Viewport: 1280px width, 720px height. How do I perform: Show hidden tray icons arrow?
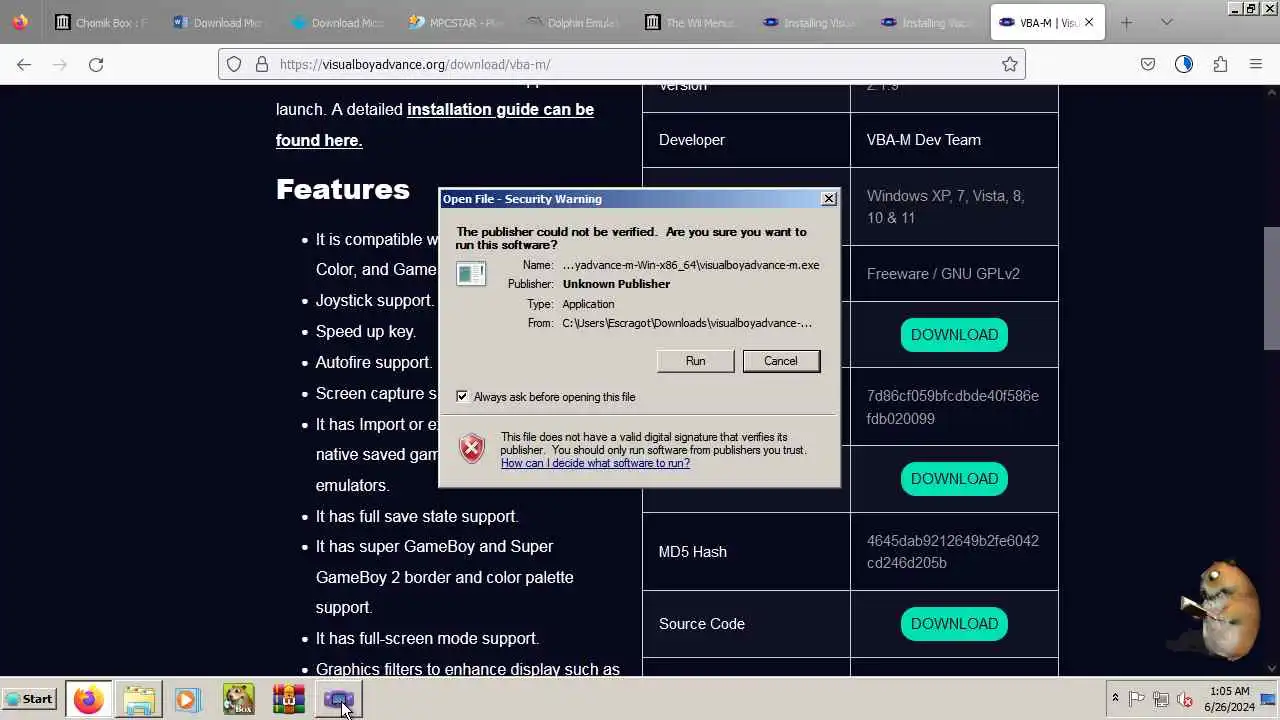pos(1115,699)
